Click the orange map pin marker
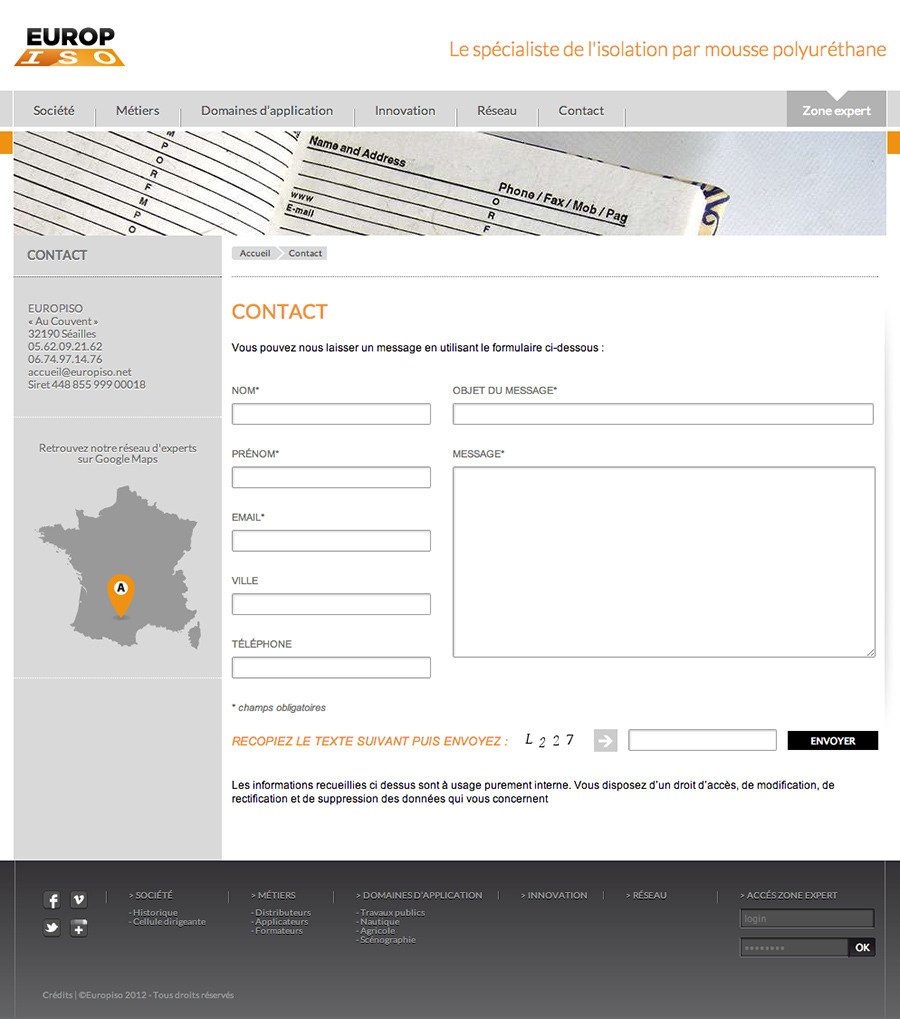900x1019 pixels. click(x=121, y=594)
